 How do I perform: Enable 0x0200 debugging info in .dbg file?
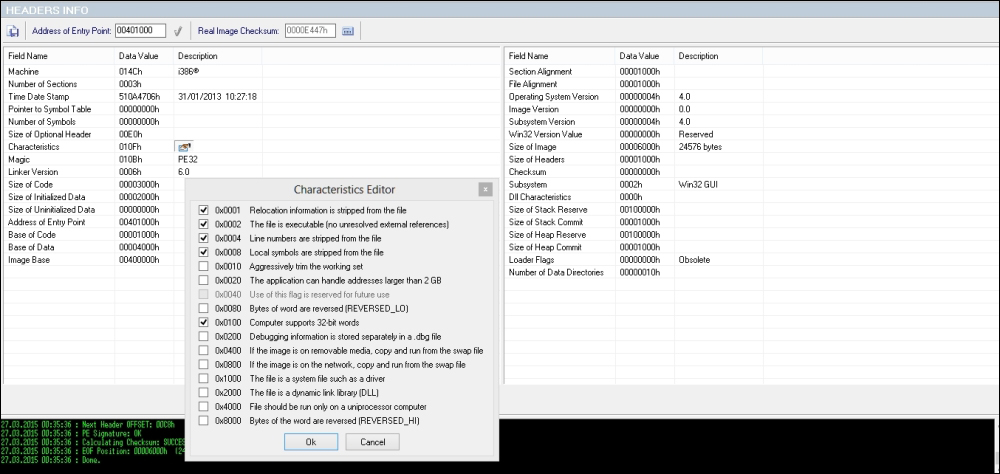point(203,336)
